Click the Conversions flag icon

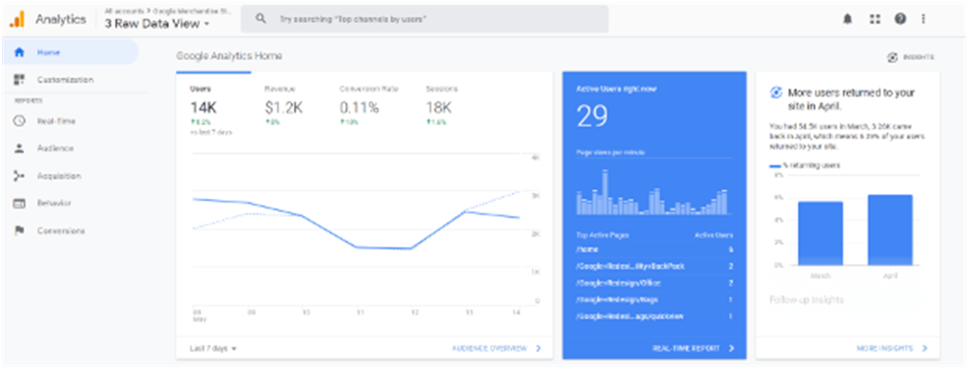pyautogui.click(x=19, y=231)
